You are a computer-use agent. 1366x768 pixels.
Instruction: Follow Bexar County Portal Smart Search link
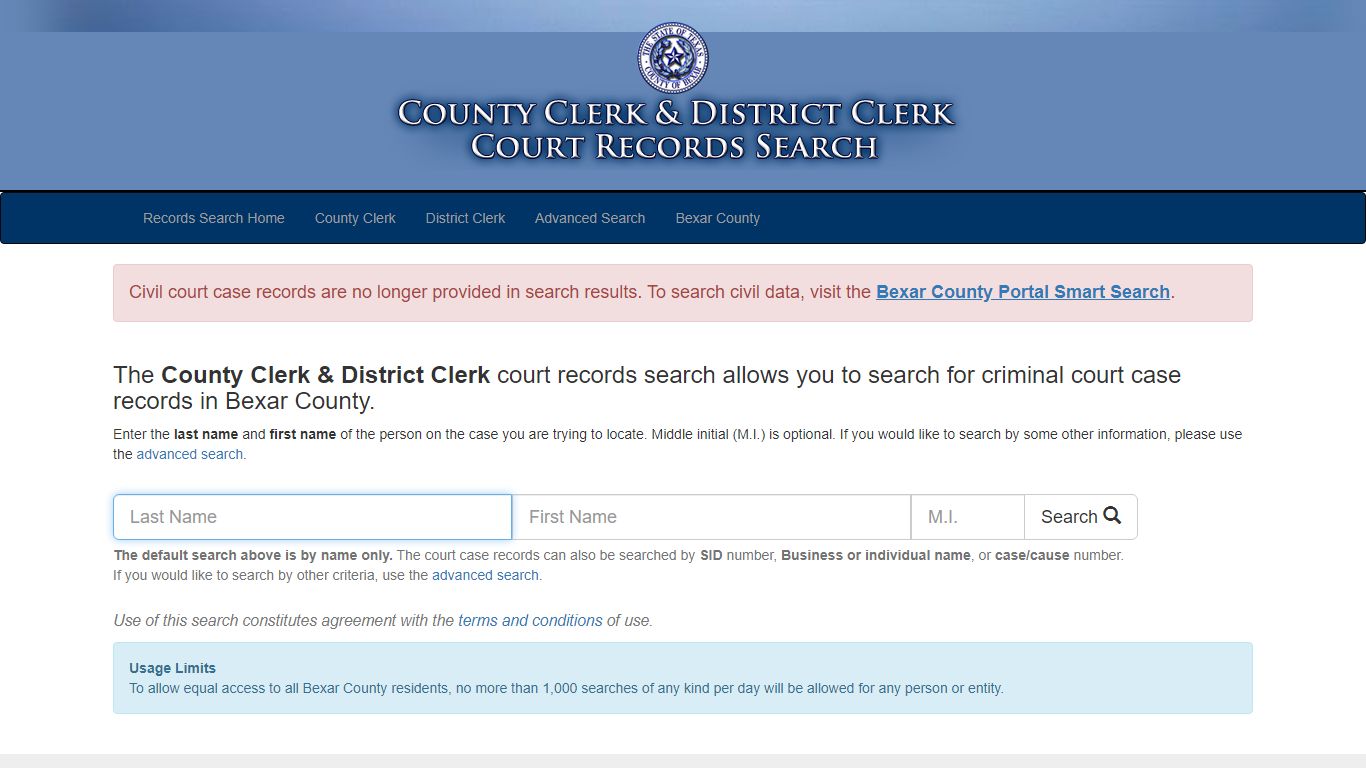pyautogui.click(x=1023, y=292)
